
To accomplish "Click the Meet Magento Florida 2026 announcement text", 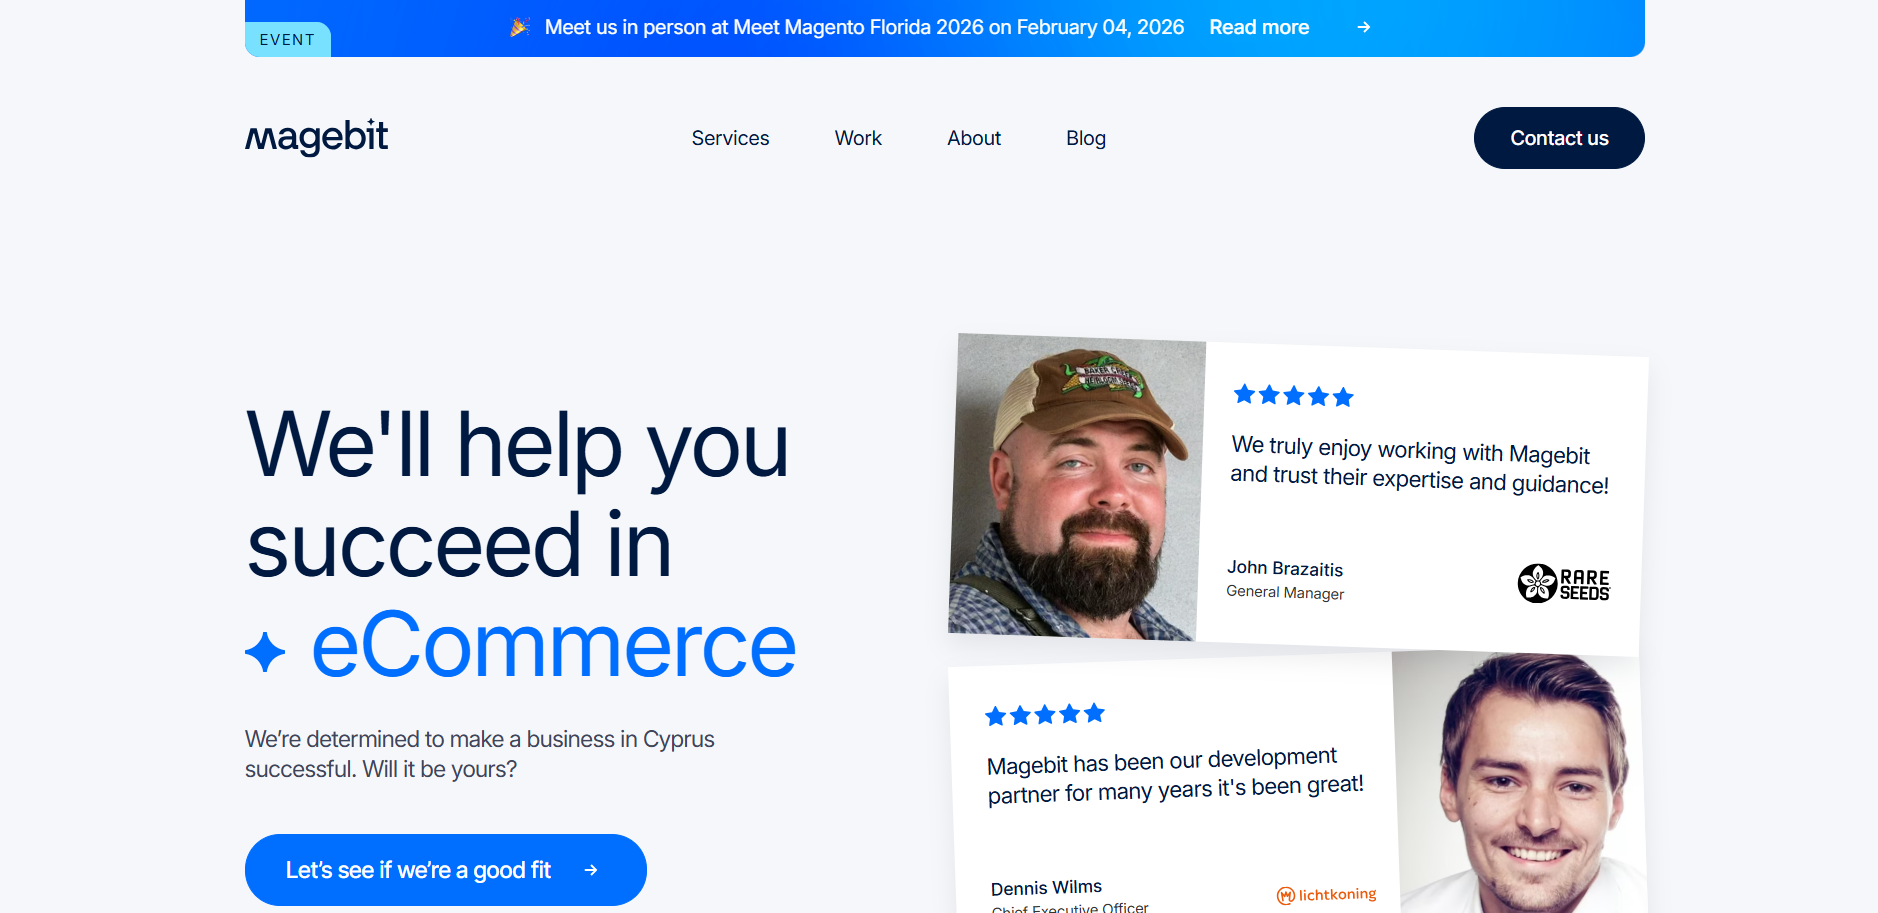I will [x=865, y=27].
